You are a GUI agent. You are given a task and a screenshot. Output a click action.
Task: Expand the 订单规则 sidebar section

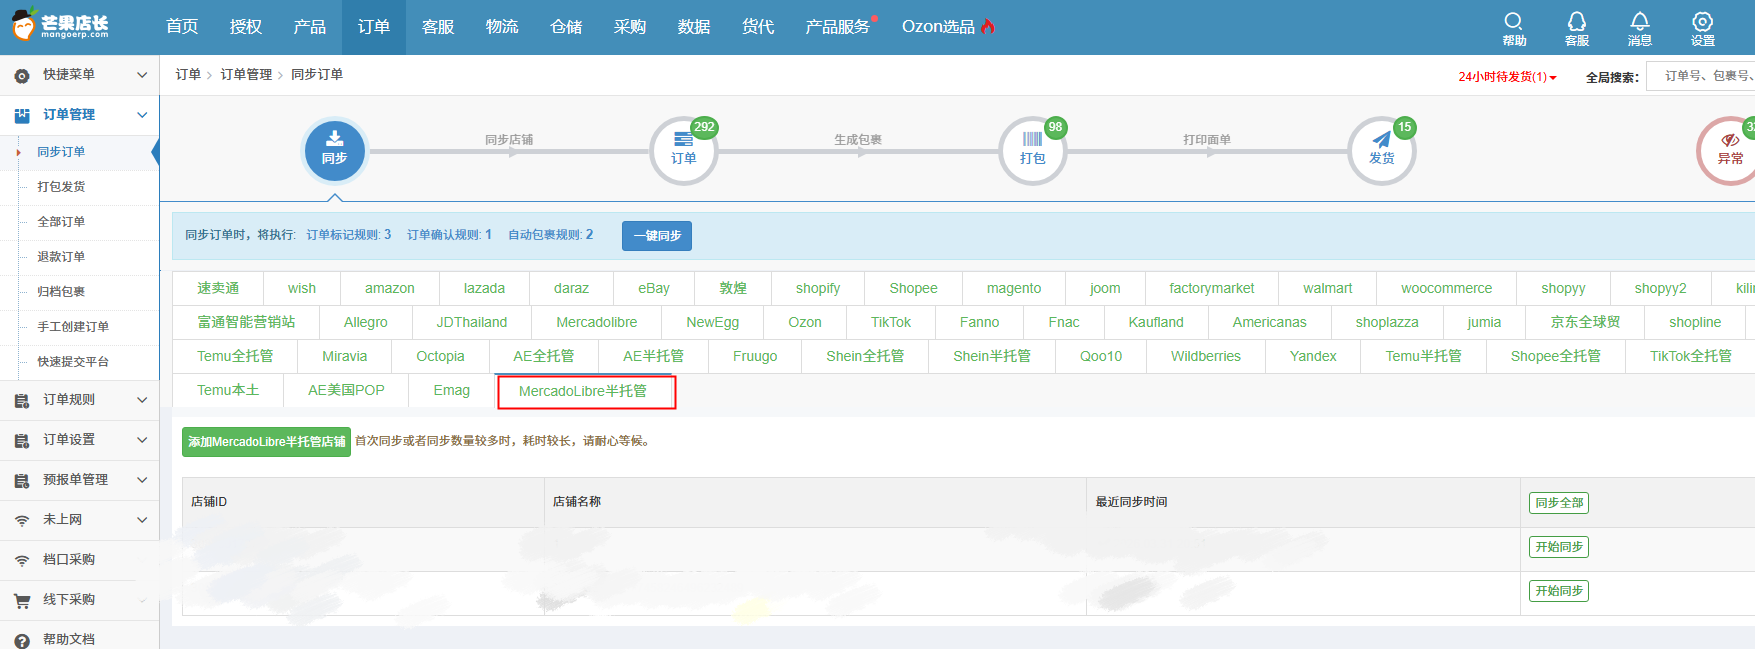[80, 400]
